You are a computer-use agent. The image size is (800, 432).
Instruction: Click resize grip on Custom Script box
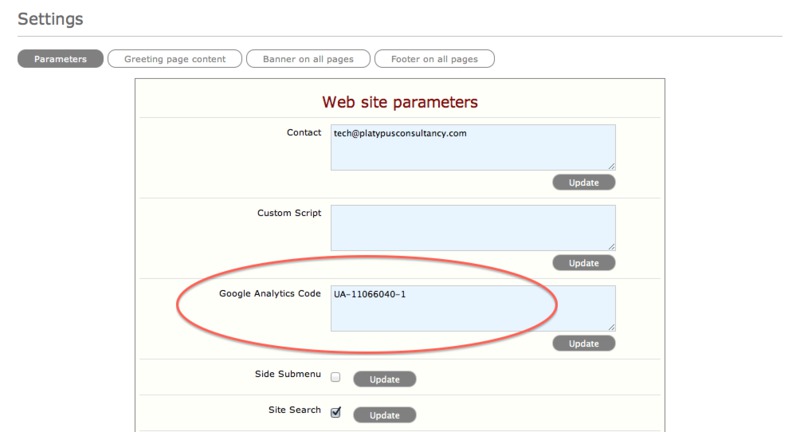(x=611, y=246)
